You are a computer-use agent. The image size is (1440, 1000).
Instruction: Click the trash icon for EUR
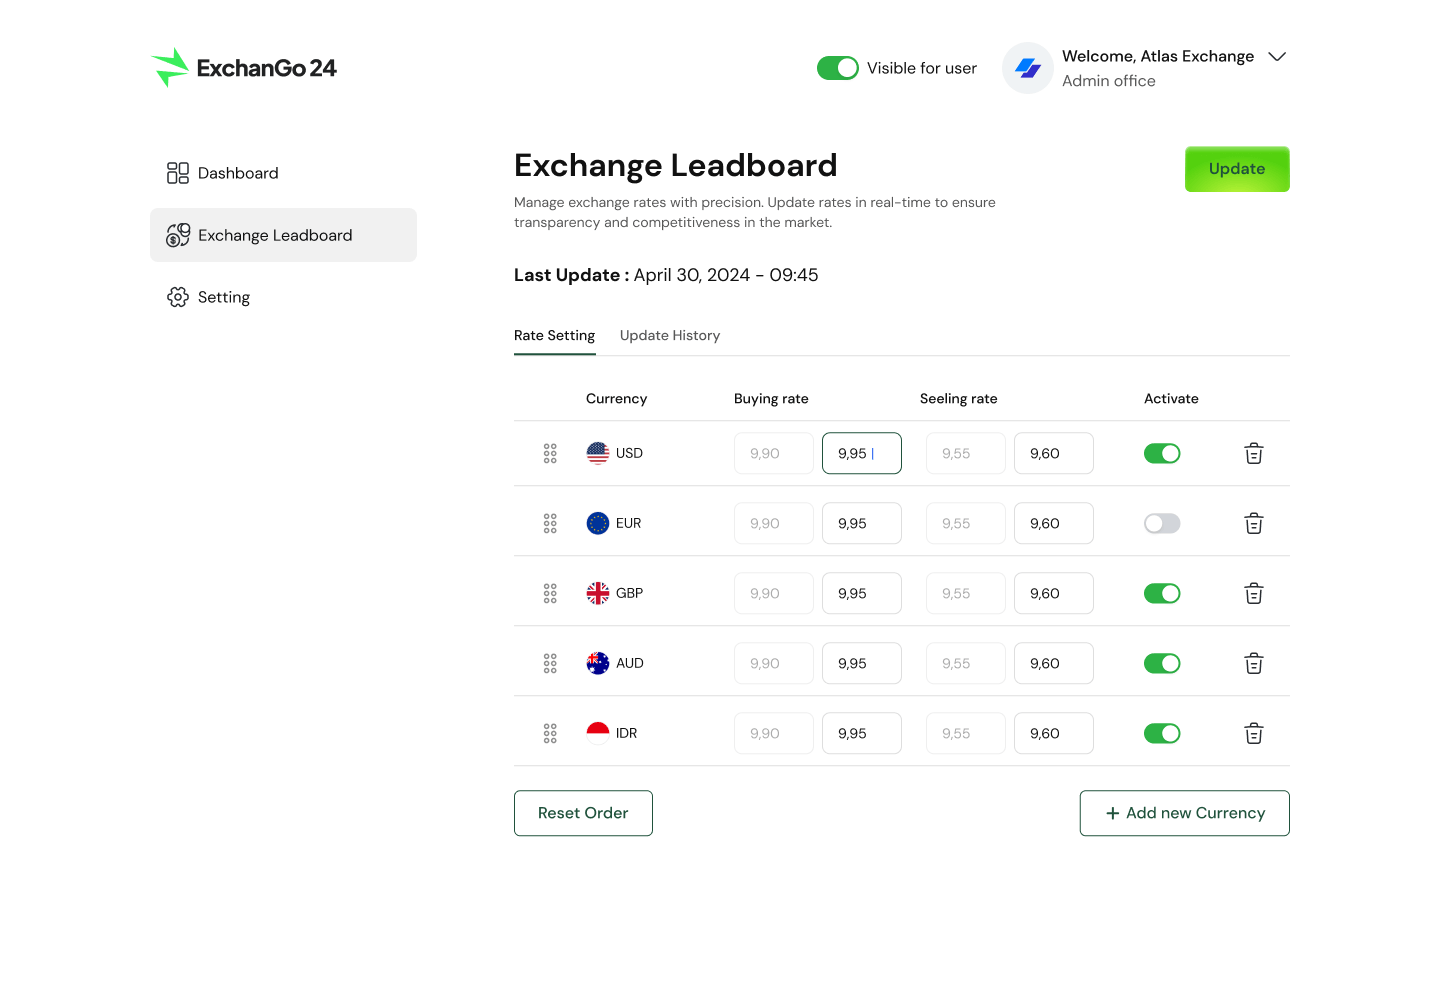(x=1254, y=523)
